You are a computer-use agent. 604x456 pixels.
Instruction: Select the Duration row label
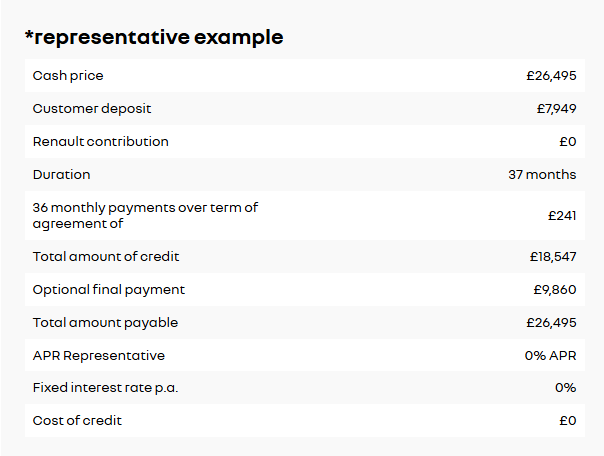pyautogui.click(x=62, y=175)
